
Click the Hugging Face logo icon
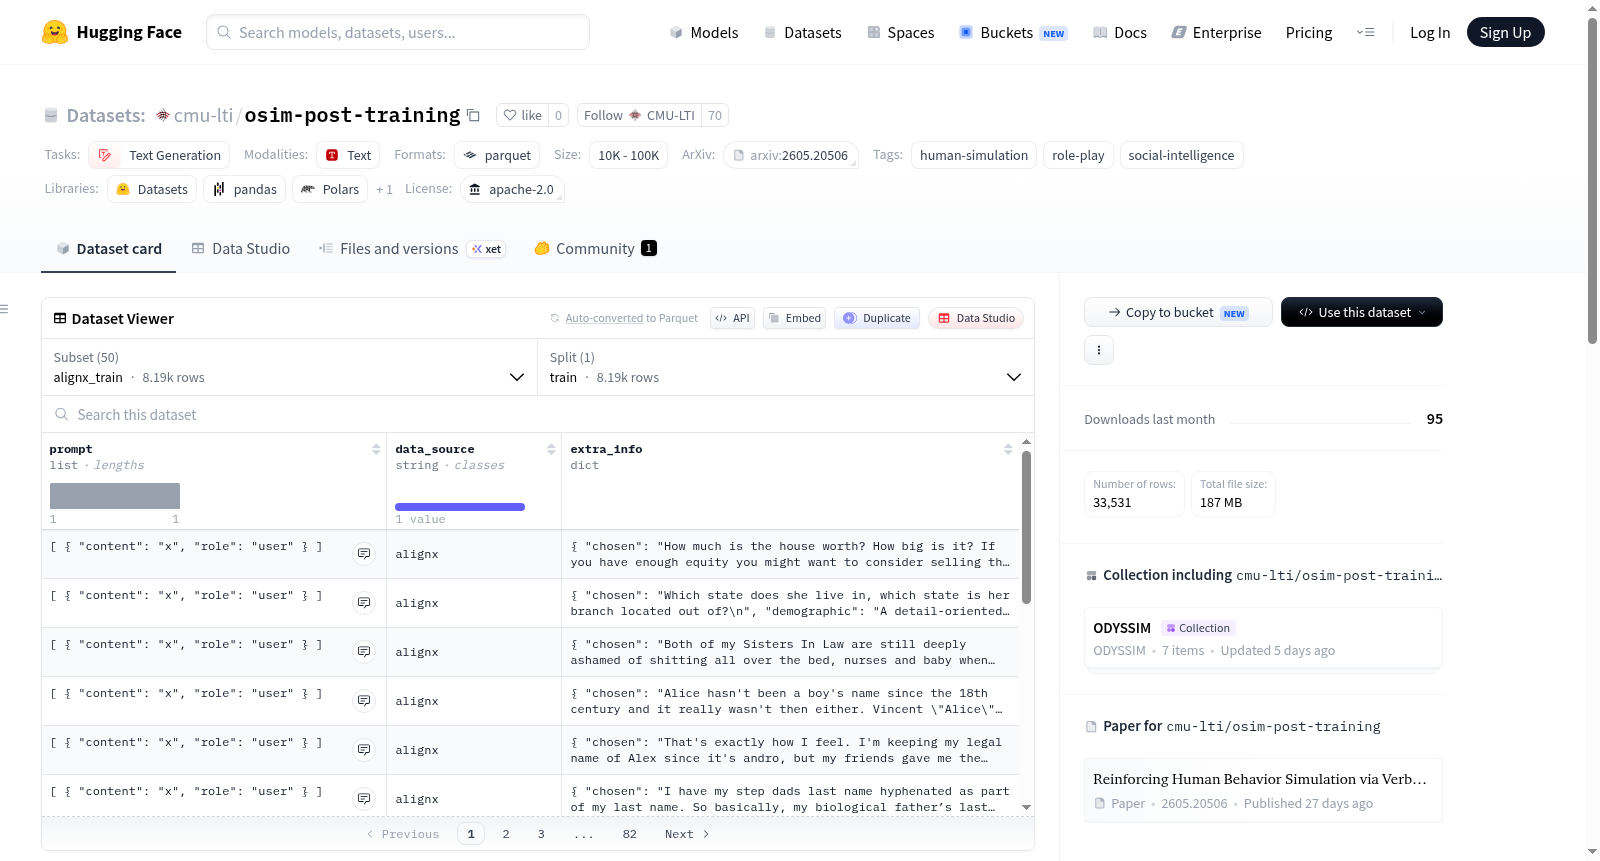[x=55, y=32]
